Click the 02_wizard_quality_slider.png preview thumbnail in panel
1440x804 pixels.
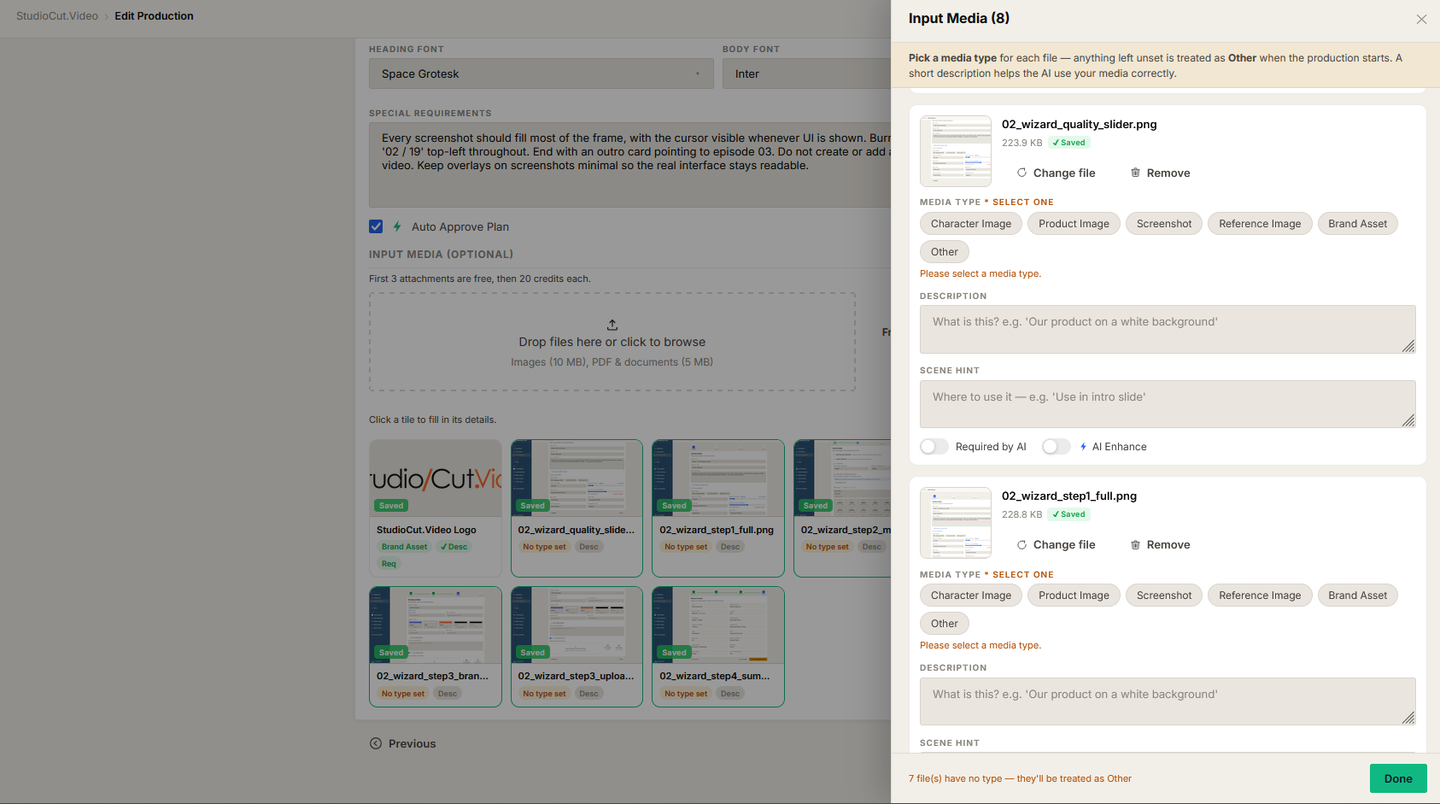coord(956,151)
